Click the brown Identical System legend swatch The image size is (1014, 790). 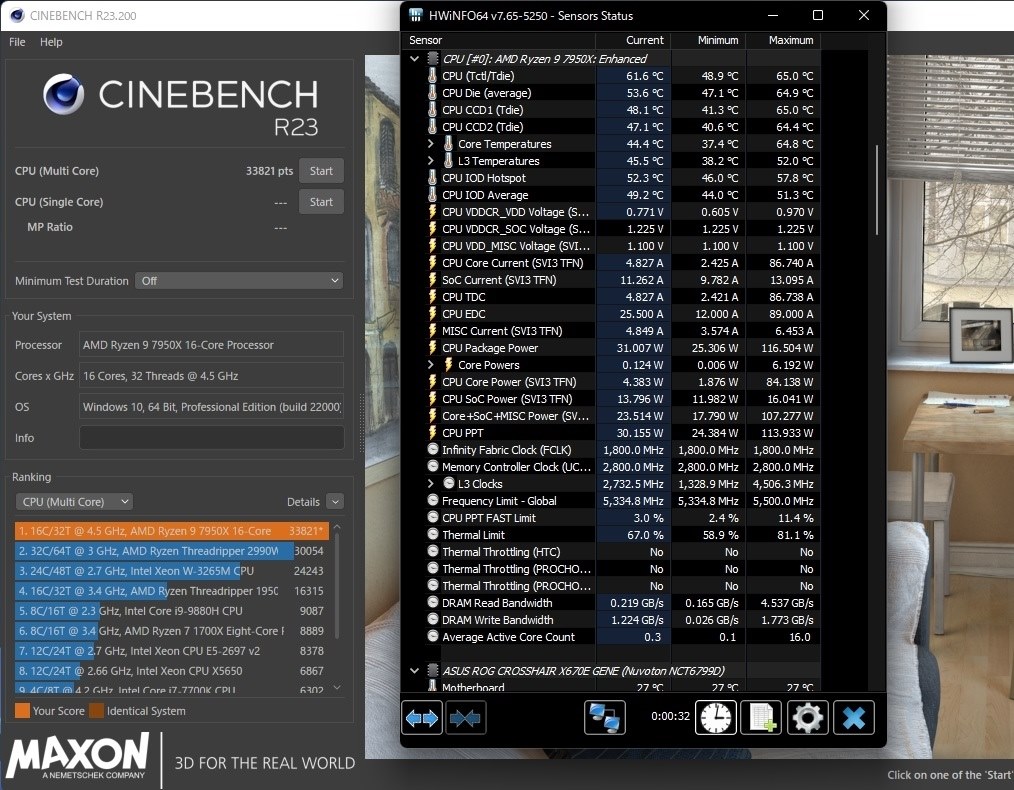(x=96, y=710)
